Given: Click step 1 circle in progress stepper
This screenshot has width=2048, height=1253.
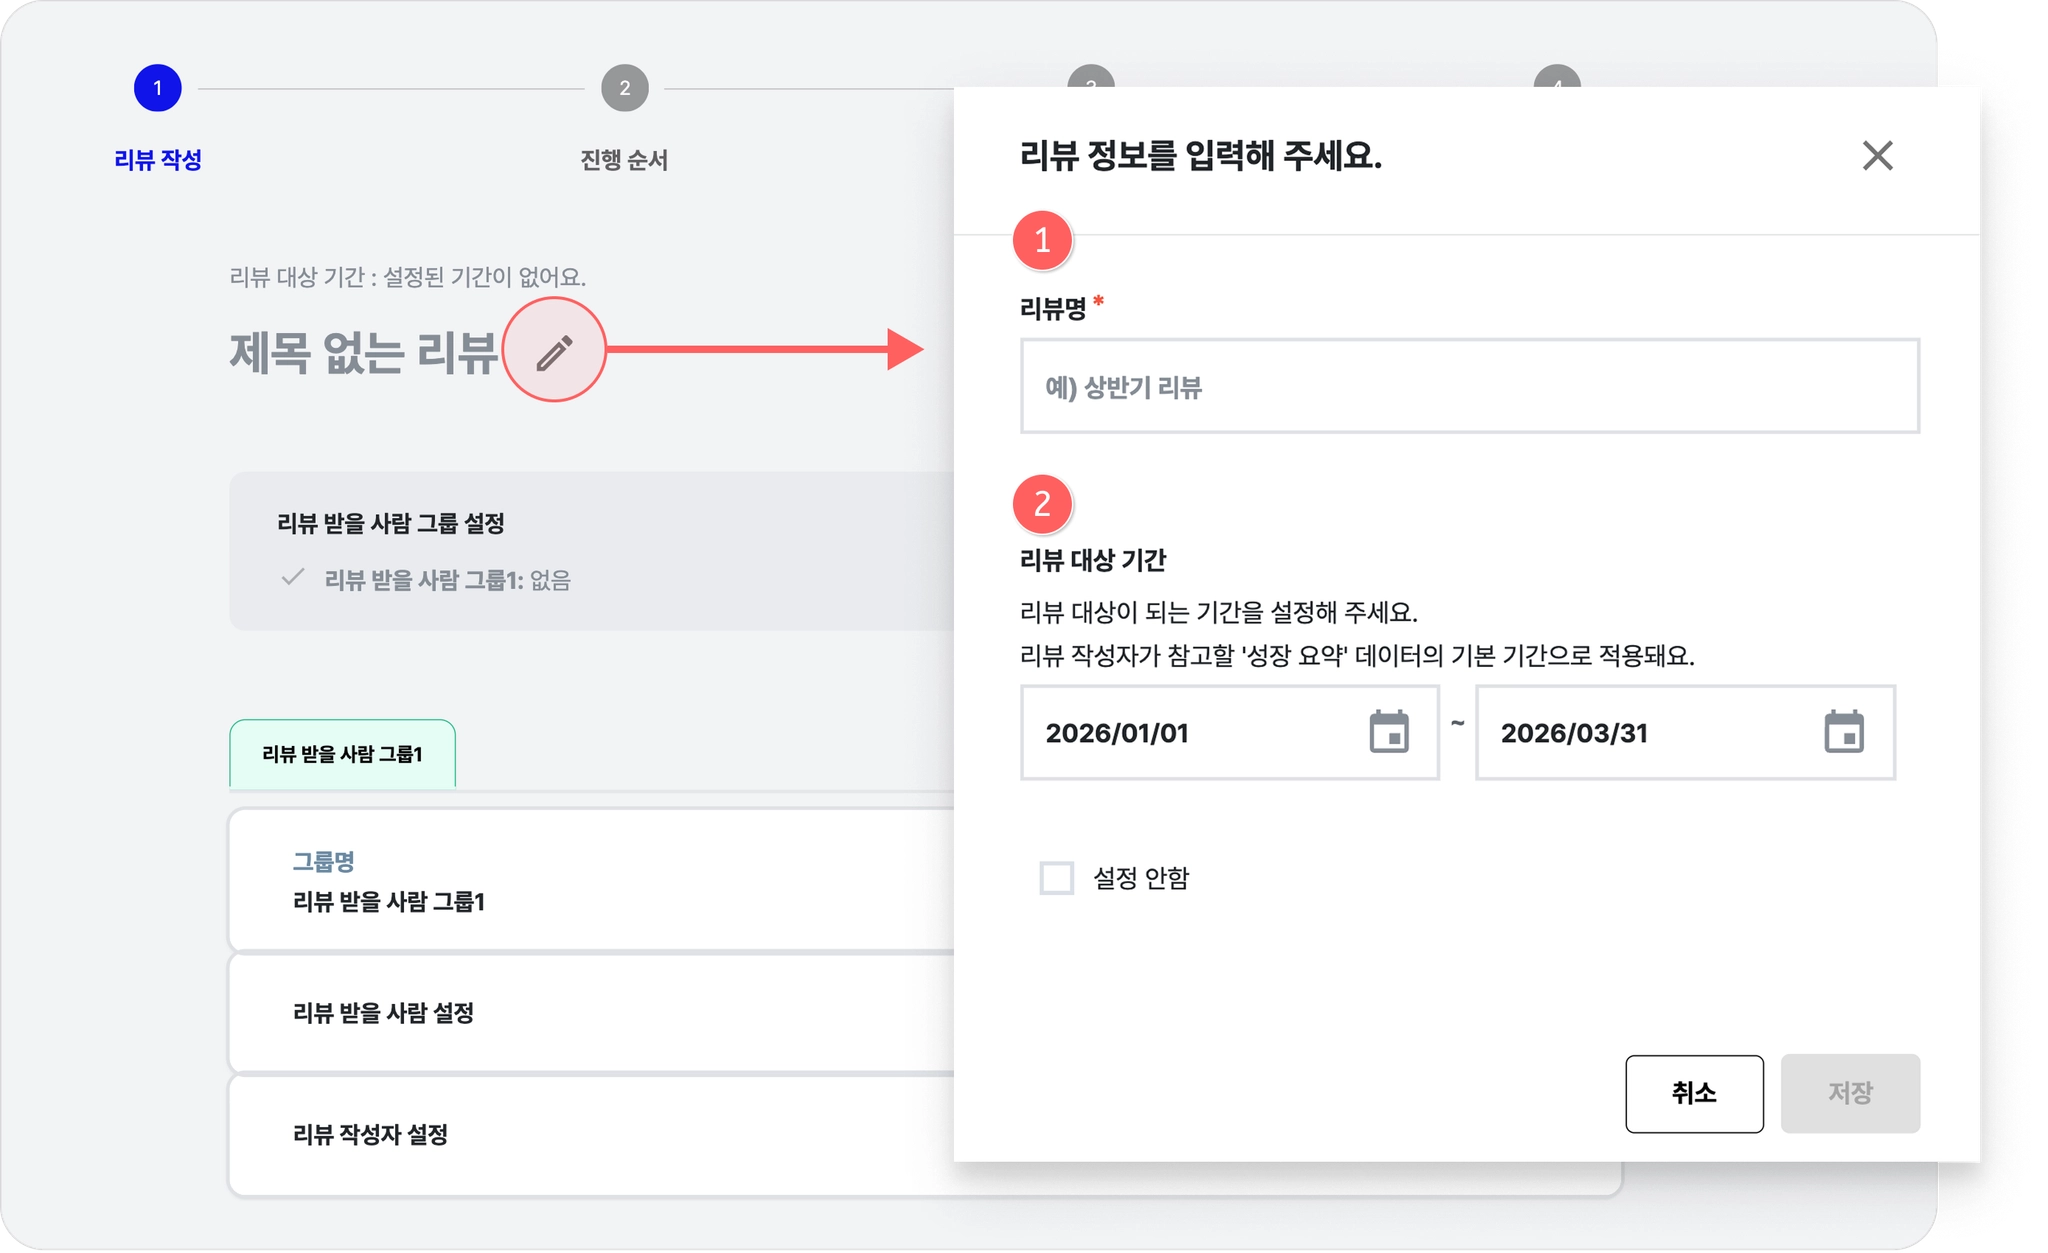Looking at the screenshot, I should point(158,88).
